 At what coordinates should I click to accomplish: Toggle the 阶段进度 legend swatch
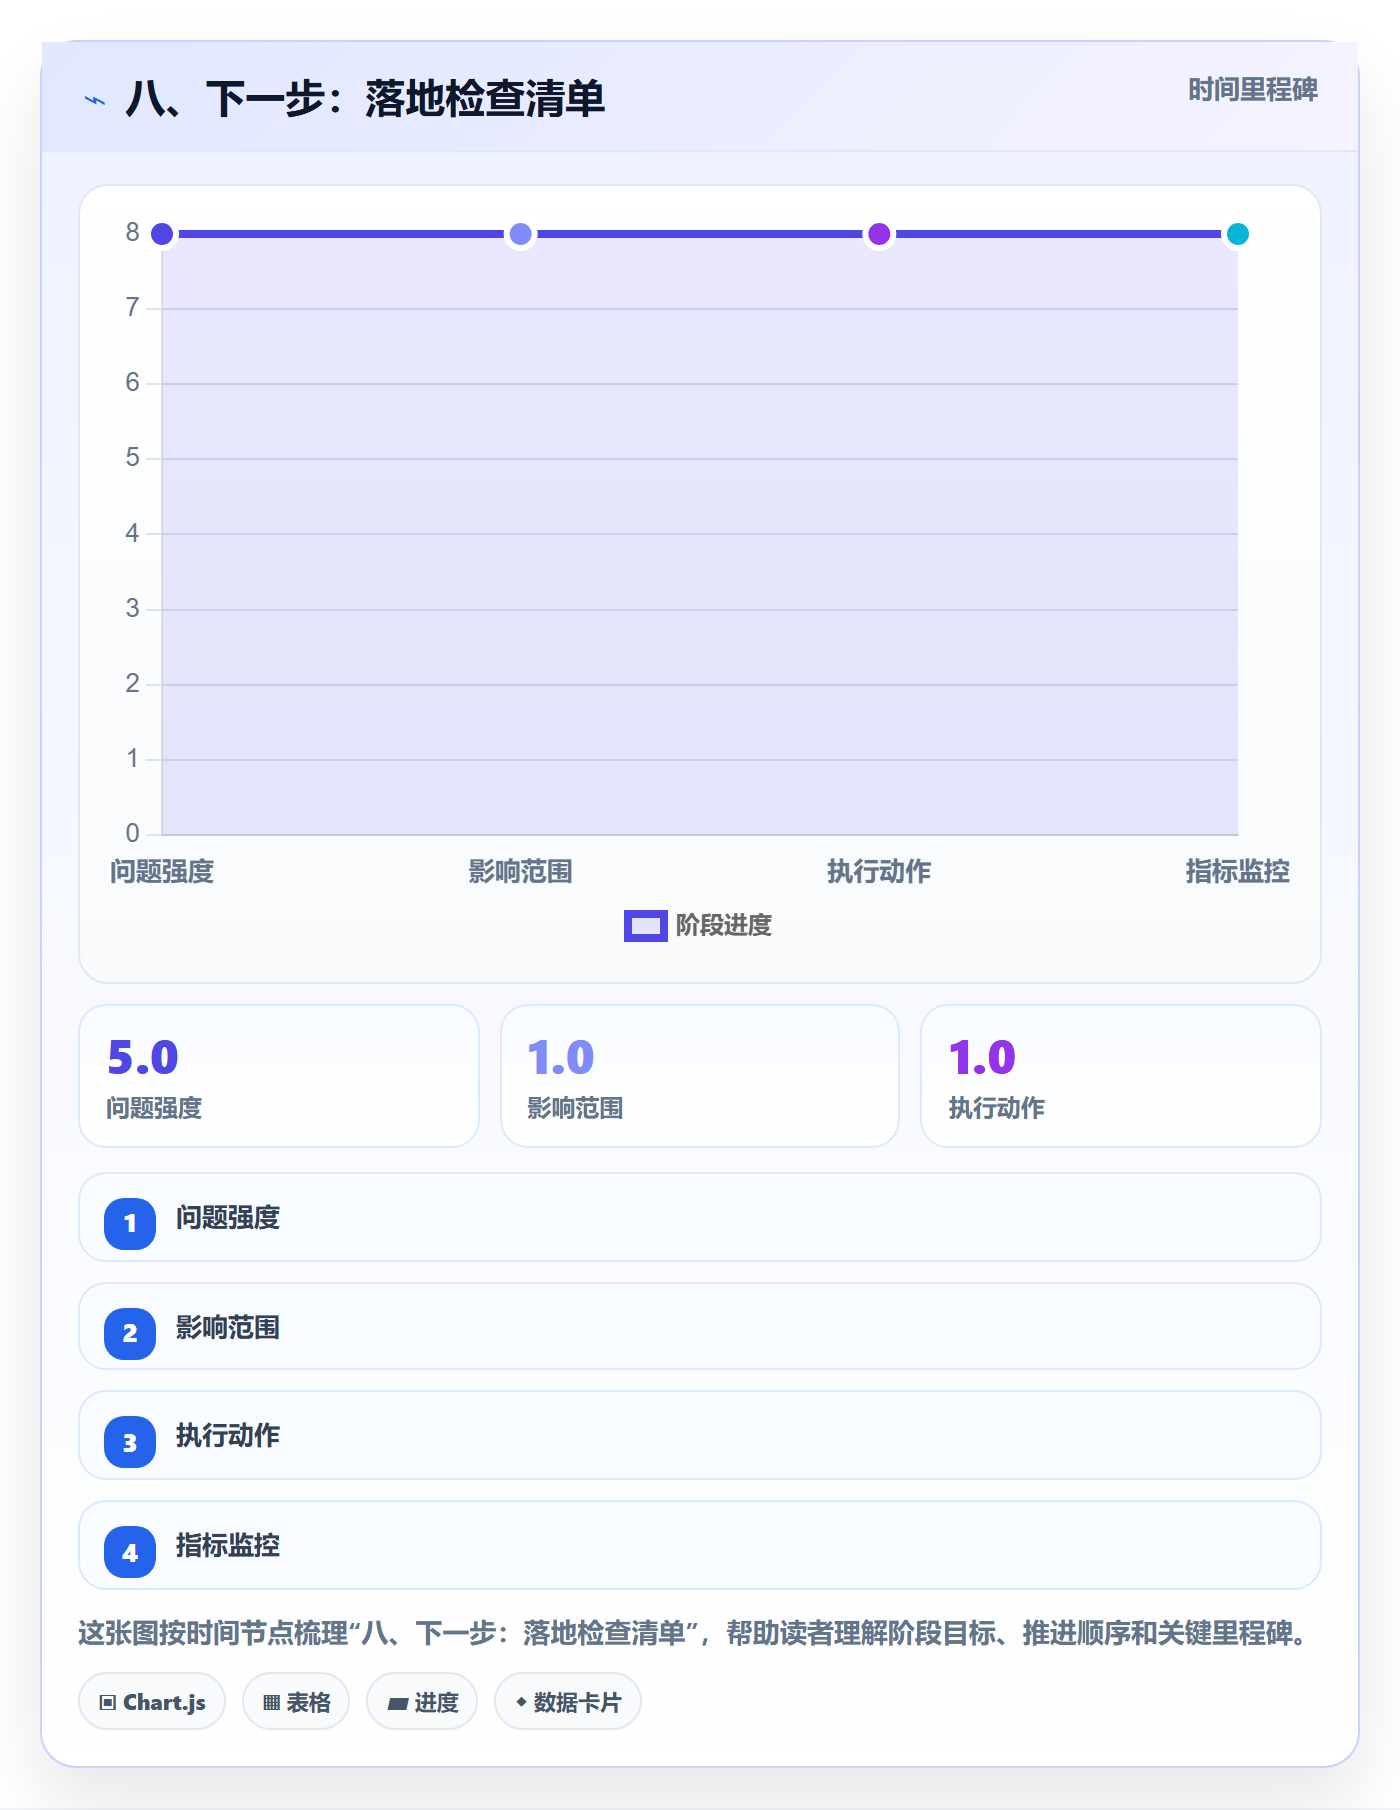point(645,926)
